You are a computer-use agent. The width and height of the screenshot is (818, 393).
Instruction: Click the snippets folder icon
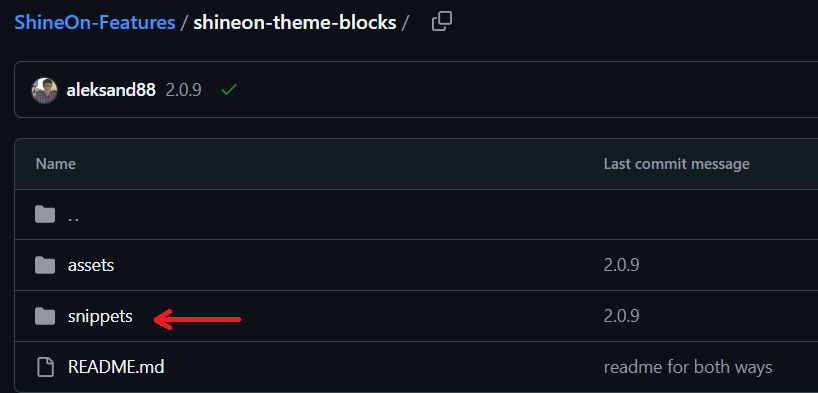45,316
